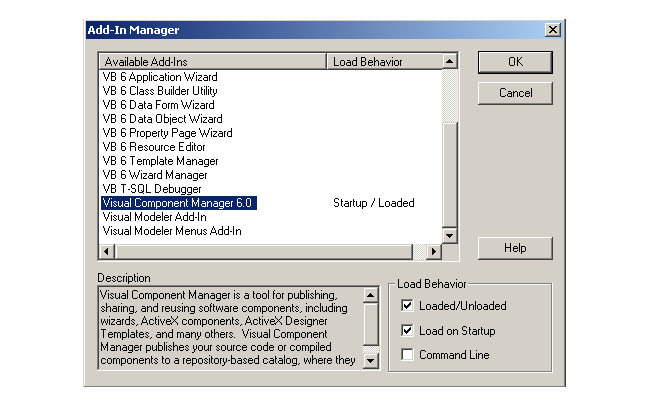
Task: Select VB 6 Data Form Wizard
Action: (158, 105)
